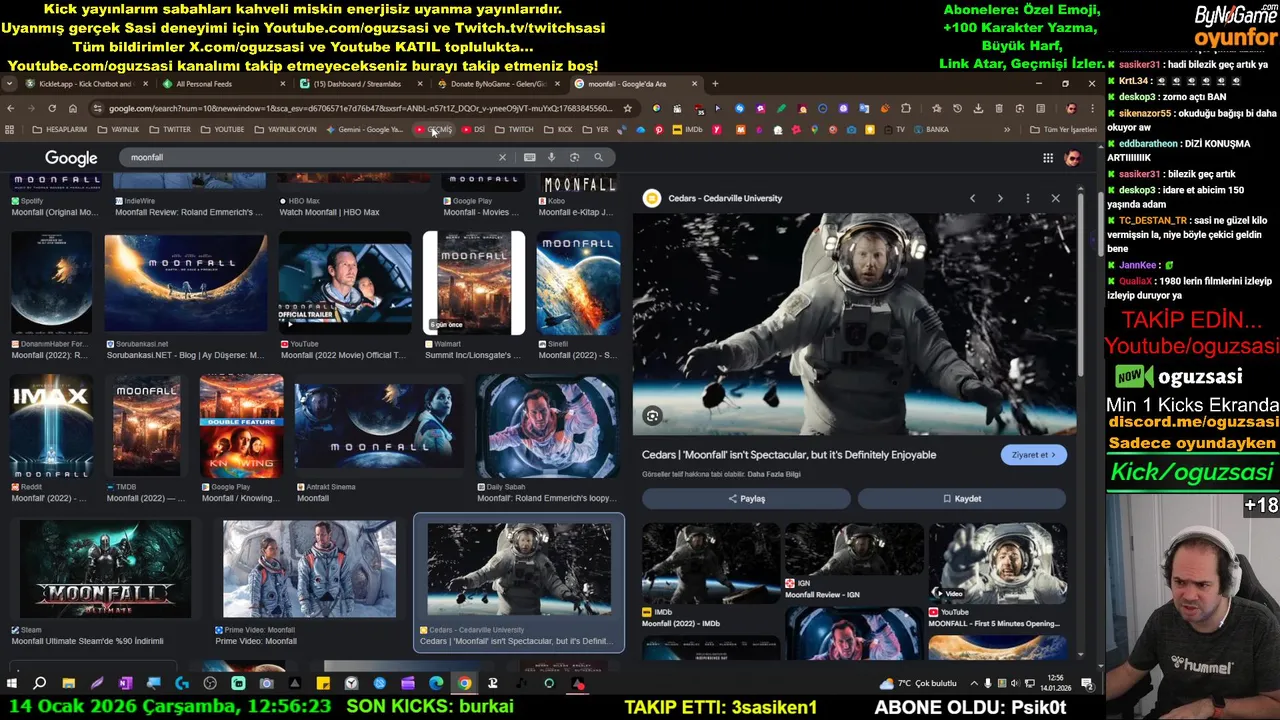Open the Windows Start menu
The width and height of the screenshot is (1280, 720).
pos(11,684)
